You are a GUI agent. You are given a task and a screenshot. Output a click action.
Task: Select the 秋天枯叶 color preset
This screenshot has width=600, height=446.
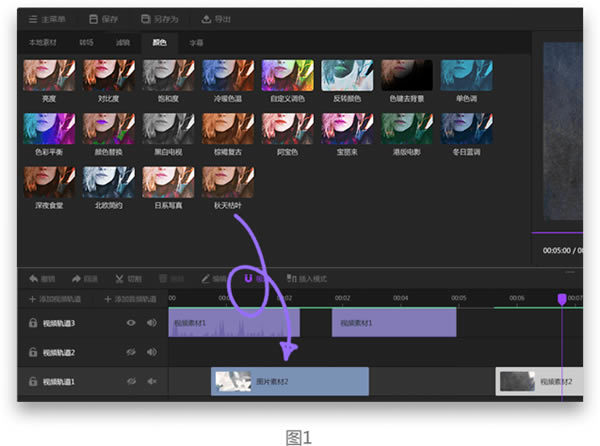click(x=228, y=182)
